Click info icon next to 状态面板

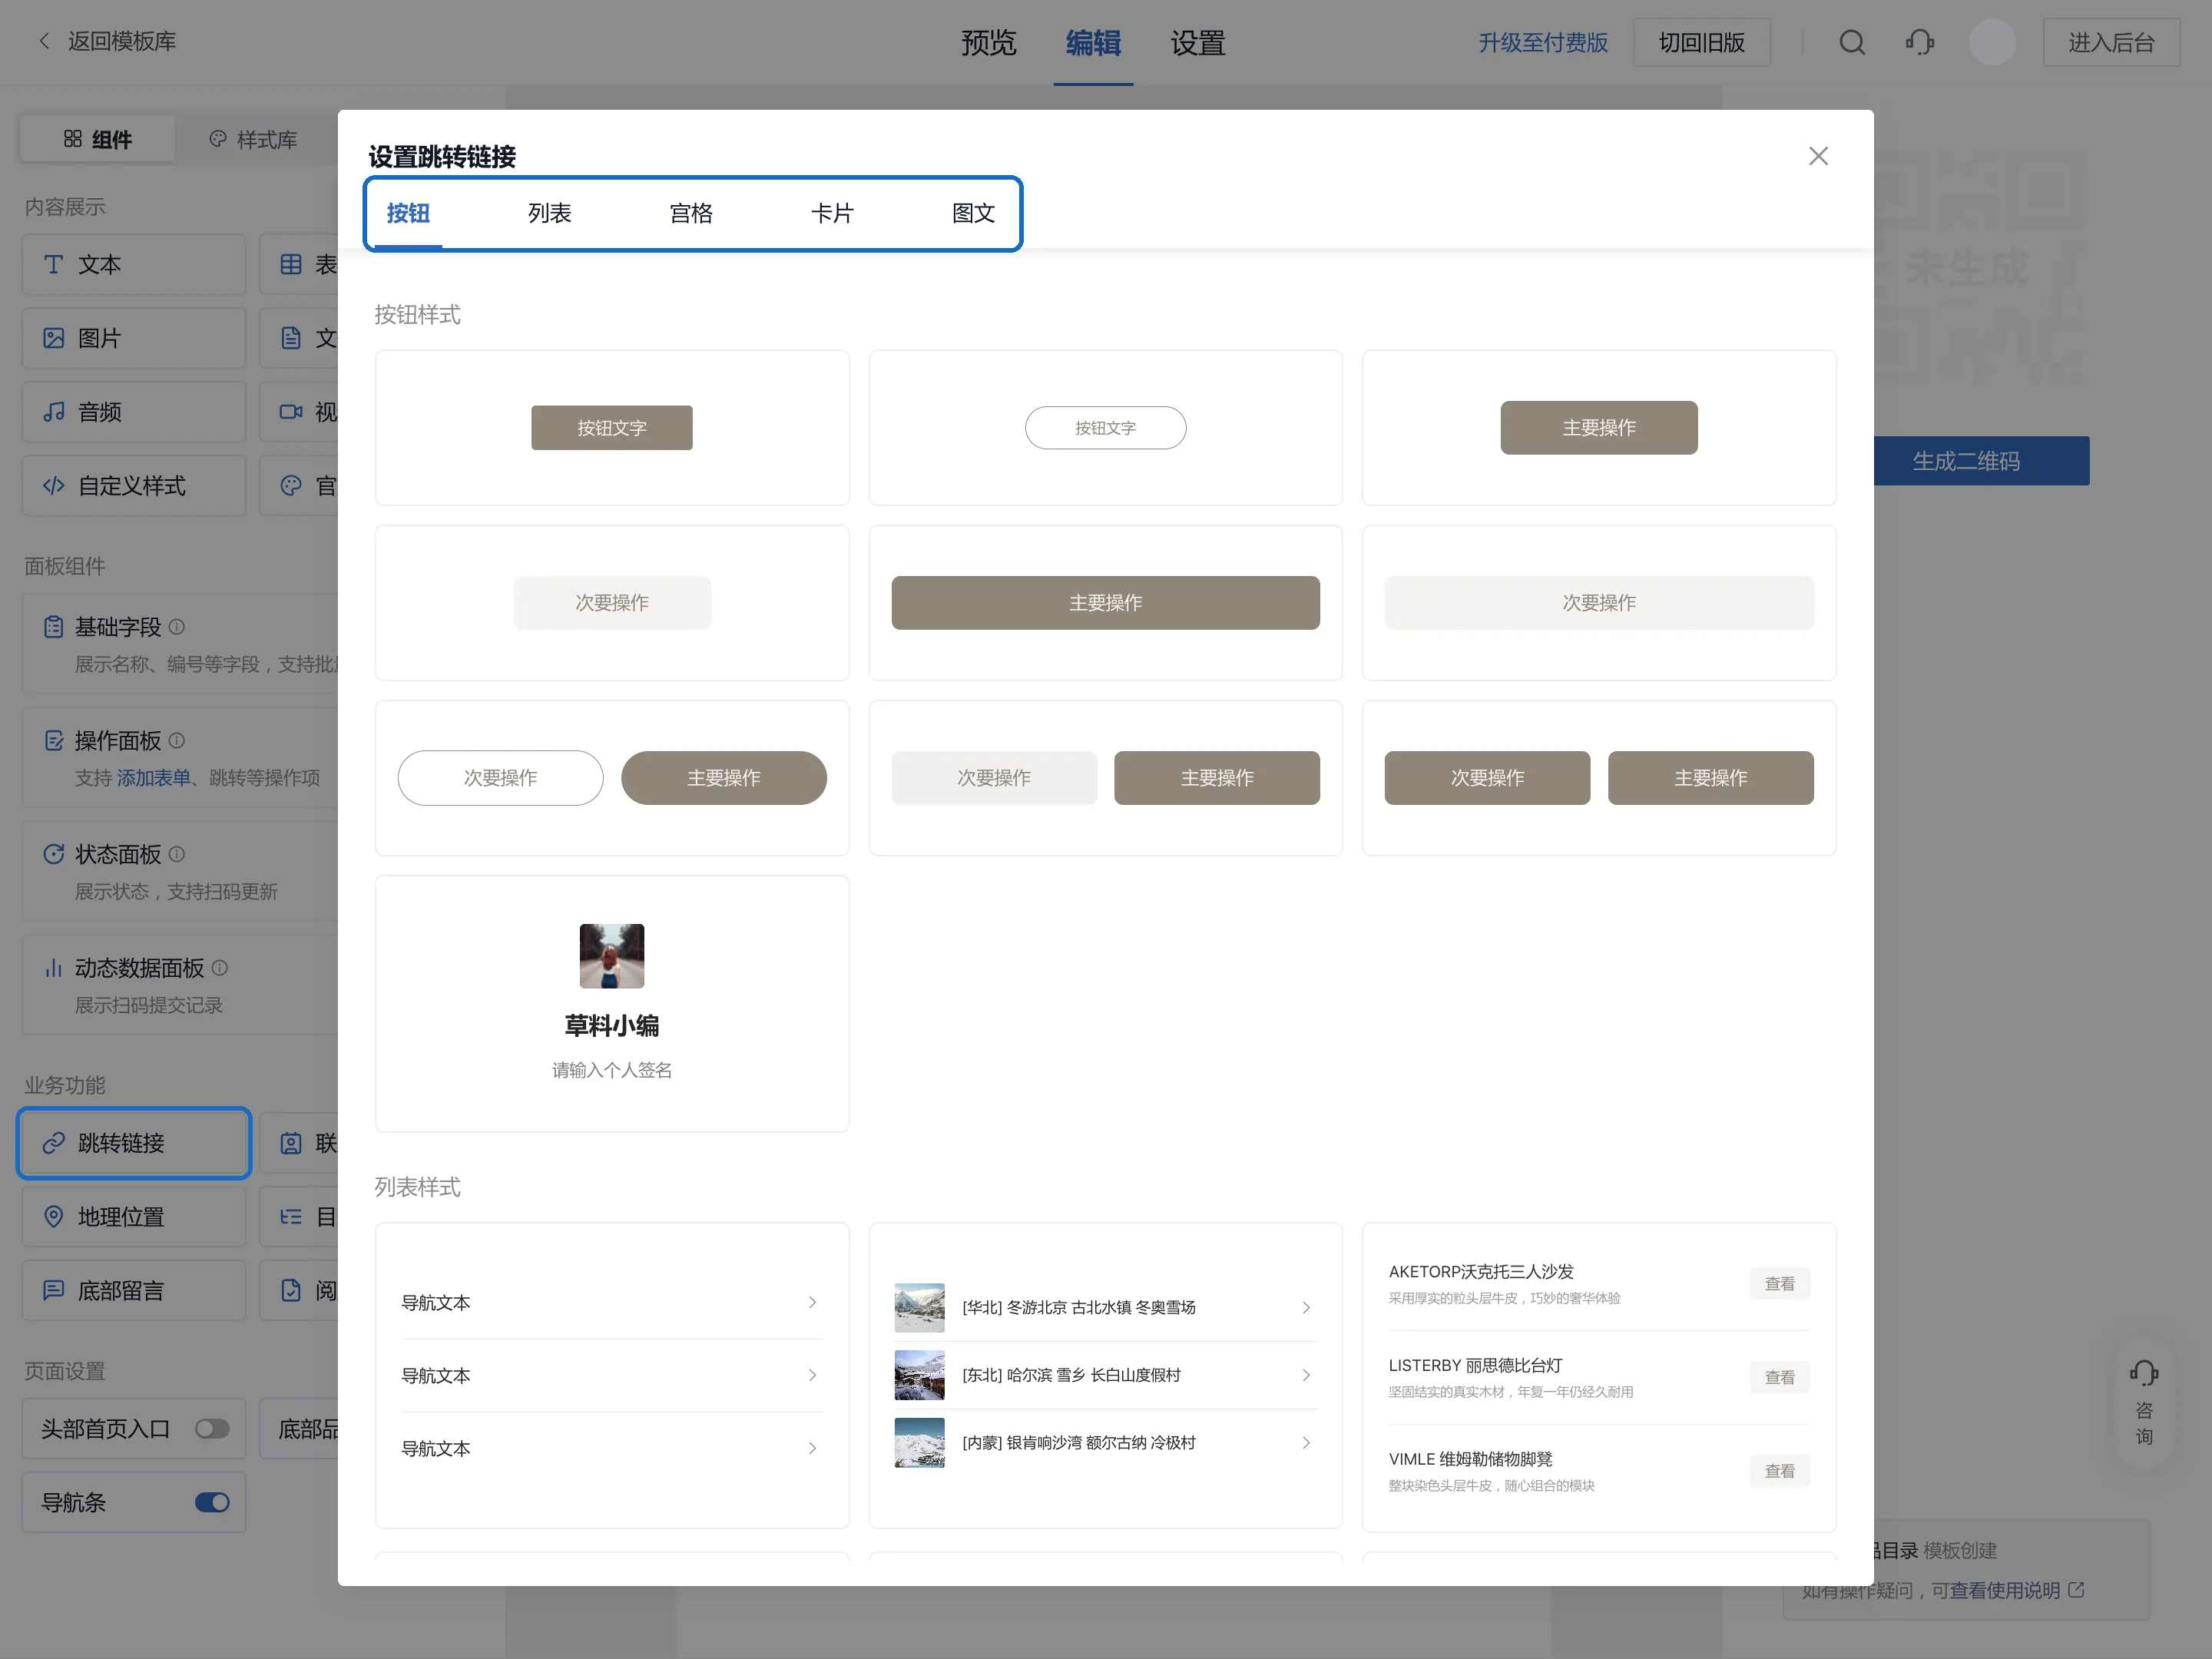click(x=177, y=854)
